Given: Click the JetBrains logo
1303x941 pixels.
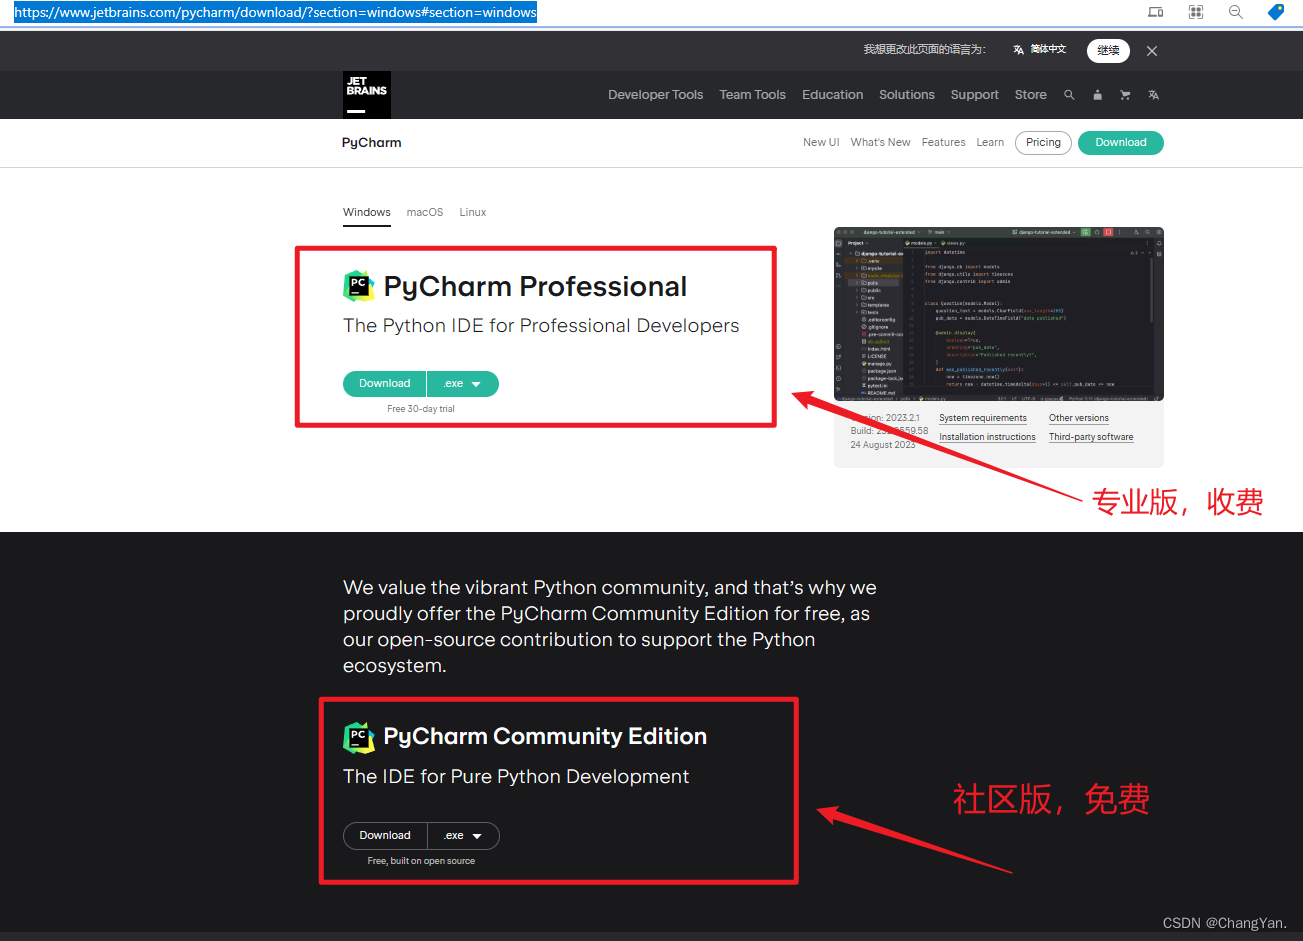Looking at the screenshot, I should [367, 95].
